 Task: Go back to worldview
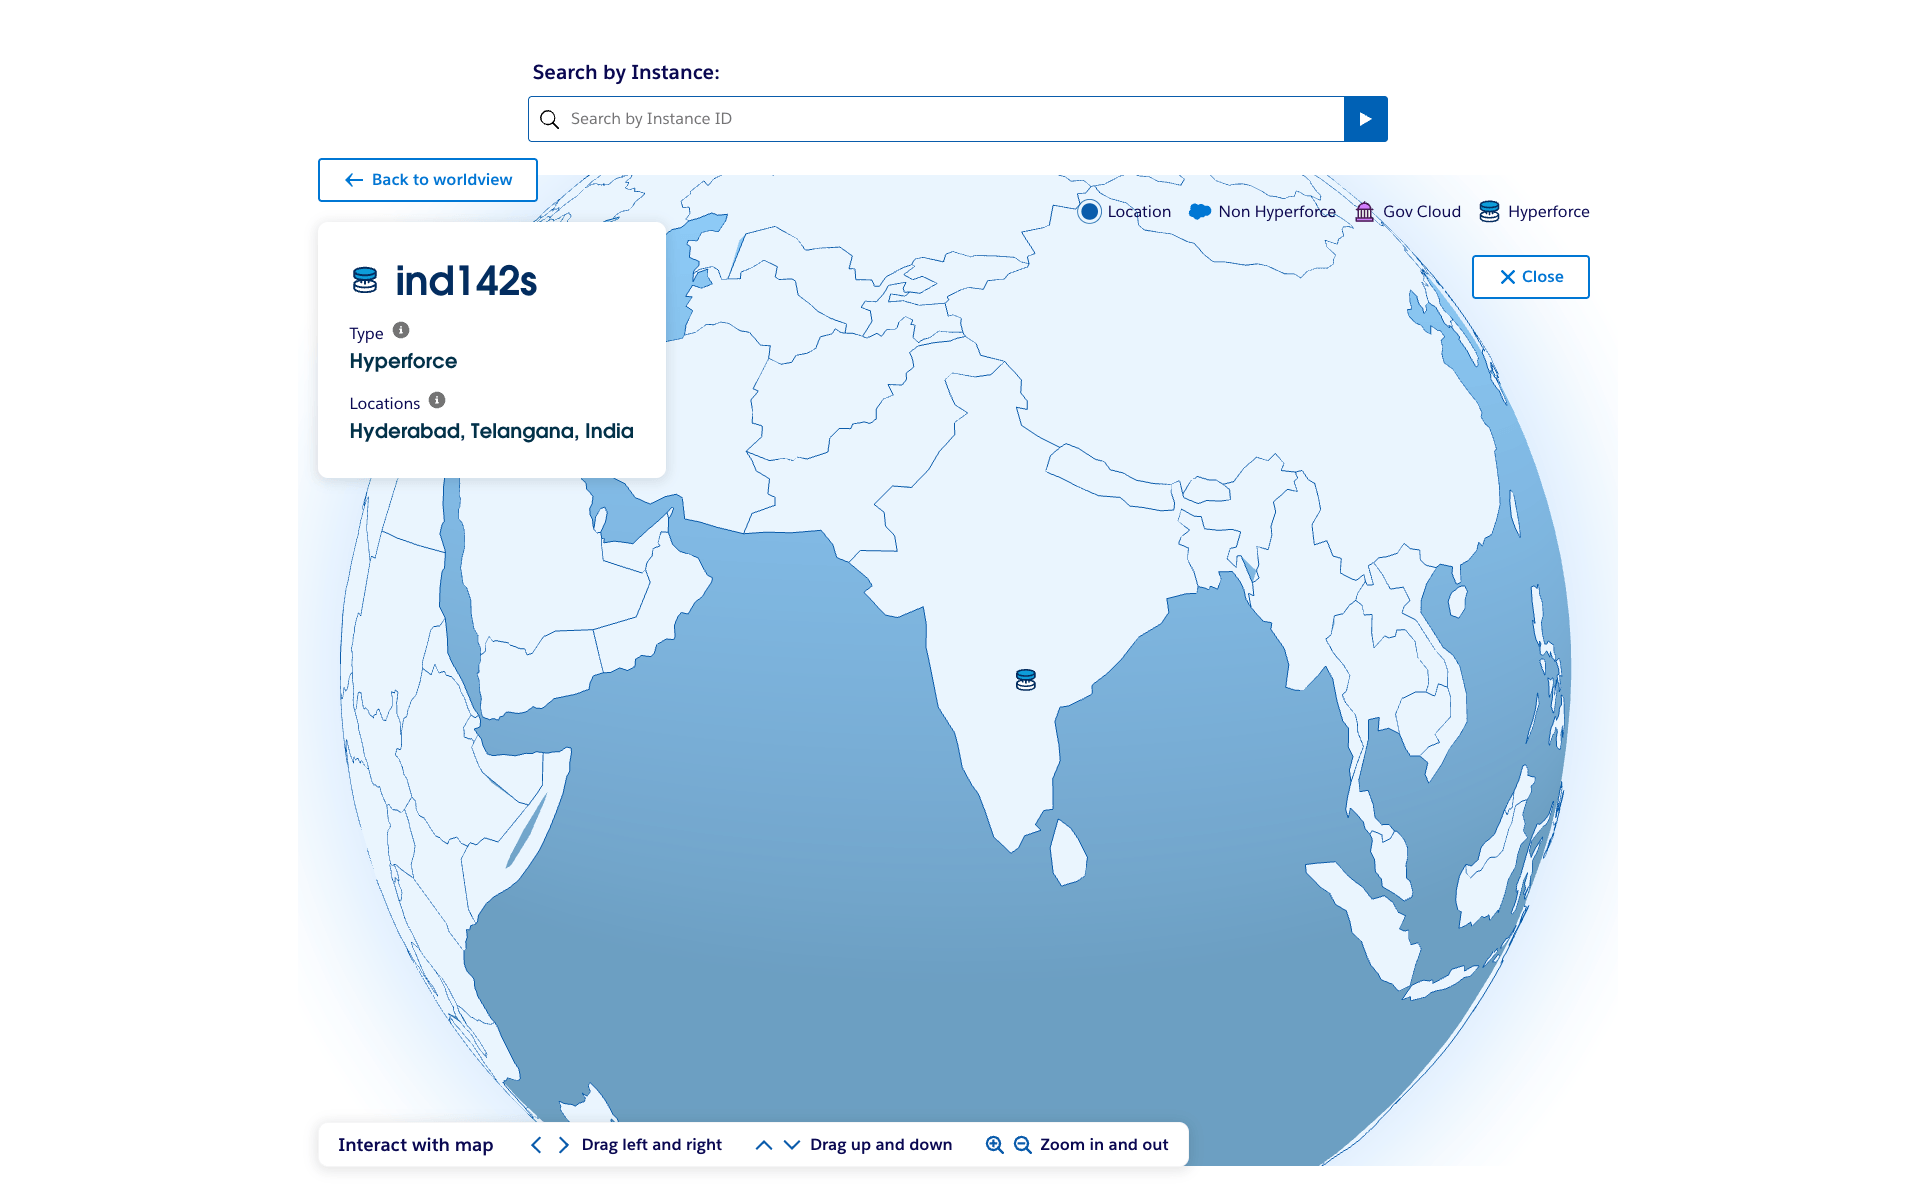pyautogui.click(x=428, y=180)
